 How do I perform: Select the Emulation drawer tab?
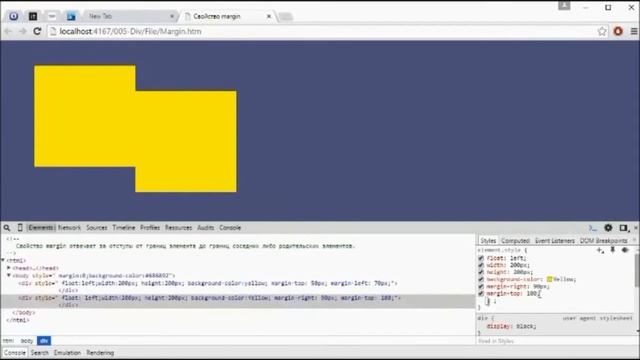[x=67, y=353]
